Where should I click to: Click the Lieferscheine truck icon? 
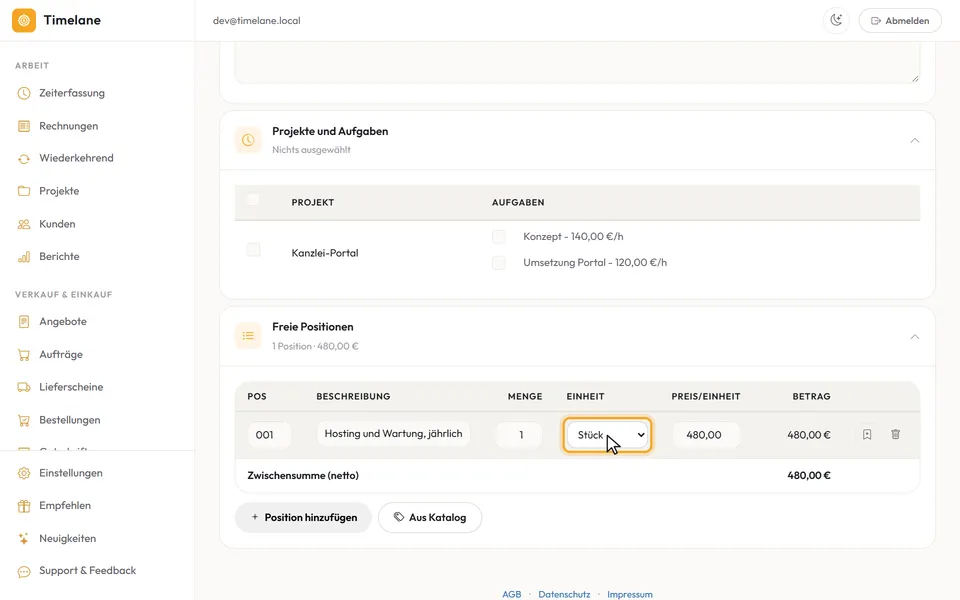(x=24, y=387)
